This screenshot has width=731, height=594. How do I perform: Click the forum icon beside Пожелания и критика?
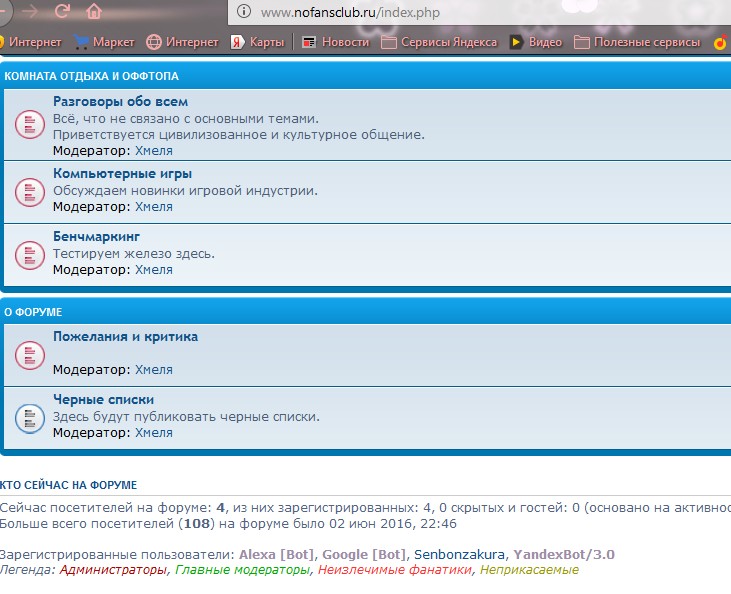(x=27, y=353)
